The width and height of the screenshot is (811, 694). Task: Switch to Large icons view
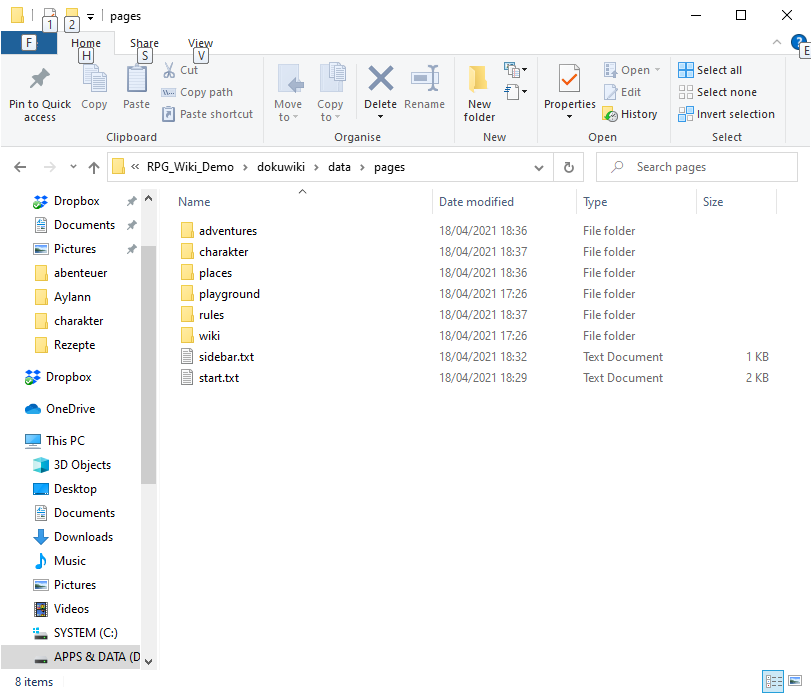tap(795, 682)
